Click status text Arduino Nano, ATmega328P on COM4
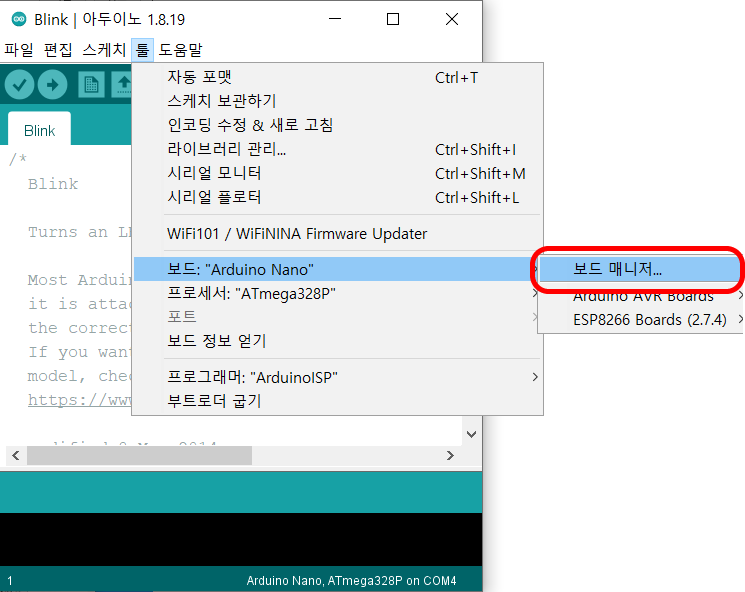 pyautogui.click(x=351, y=581)
